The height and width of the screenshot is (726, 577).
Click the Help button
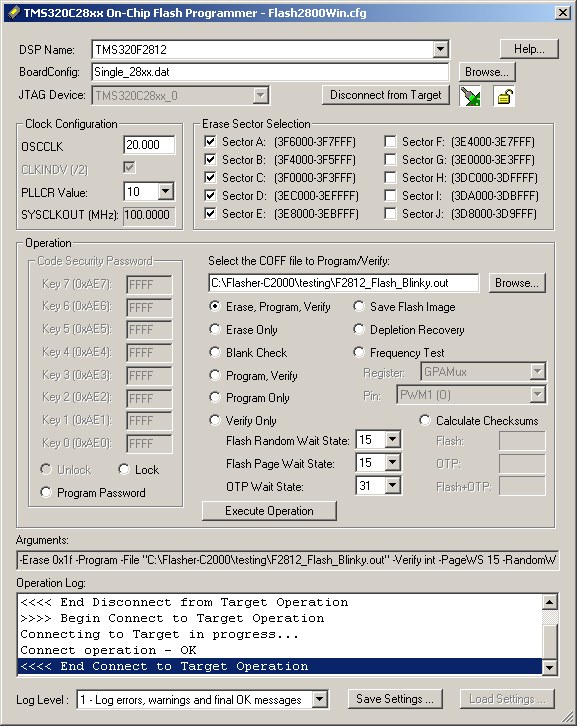pyautogui.click(x=529, y=49)
